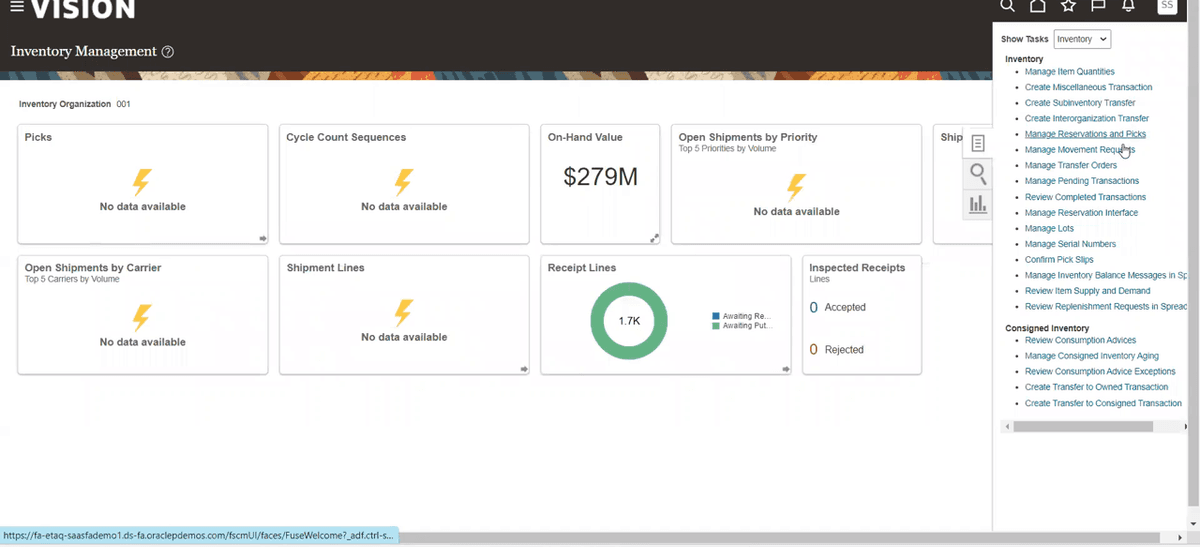Open Create Transfer to Owned Transaction
This screenshot has width=1200, height=547.
[1096, 387]
